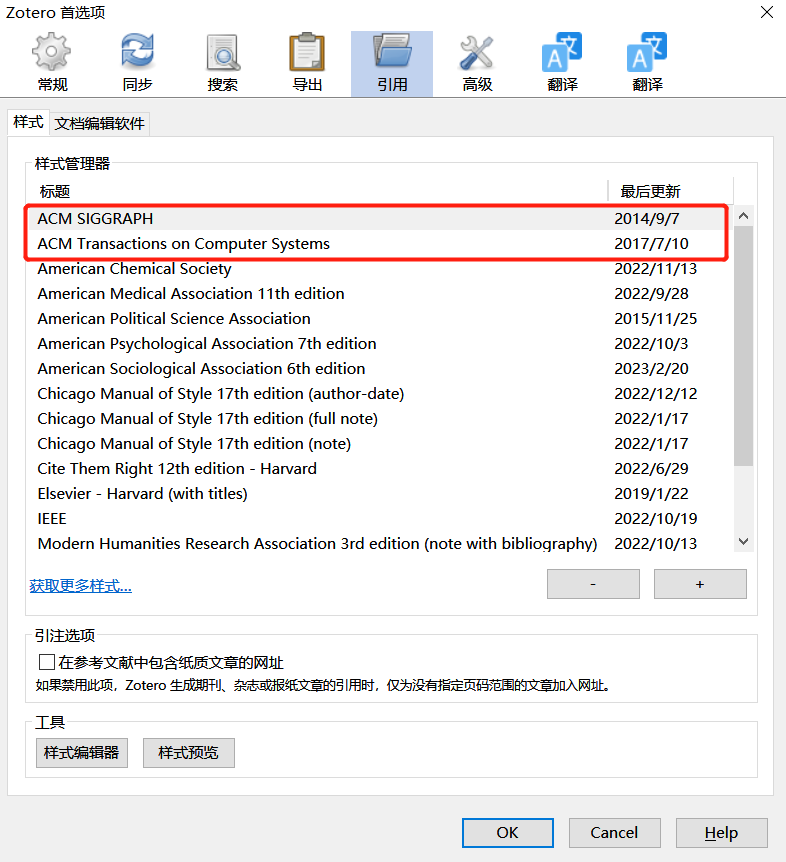Image resolution: width=786 pixels, height=862 pixels.
Task: Click the 2019/1/22 date cell
Action: [x=651, y=494]
